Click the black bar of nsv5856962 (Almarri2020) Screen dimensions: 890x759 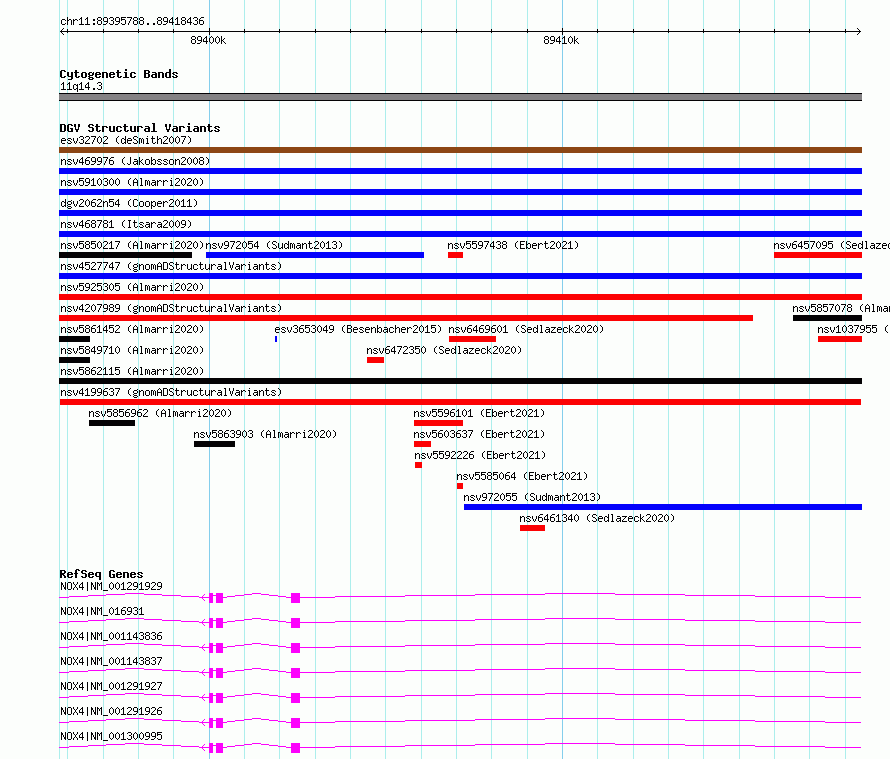[x=112, y=423]
